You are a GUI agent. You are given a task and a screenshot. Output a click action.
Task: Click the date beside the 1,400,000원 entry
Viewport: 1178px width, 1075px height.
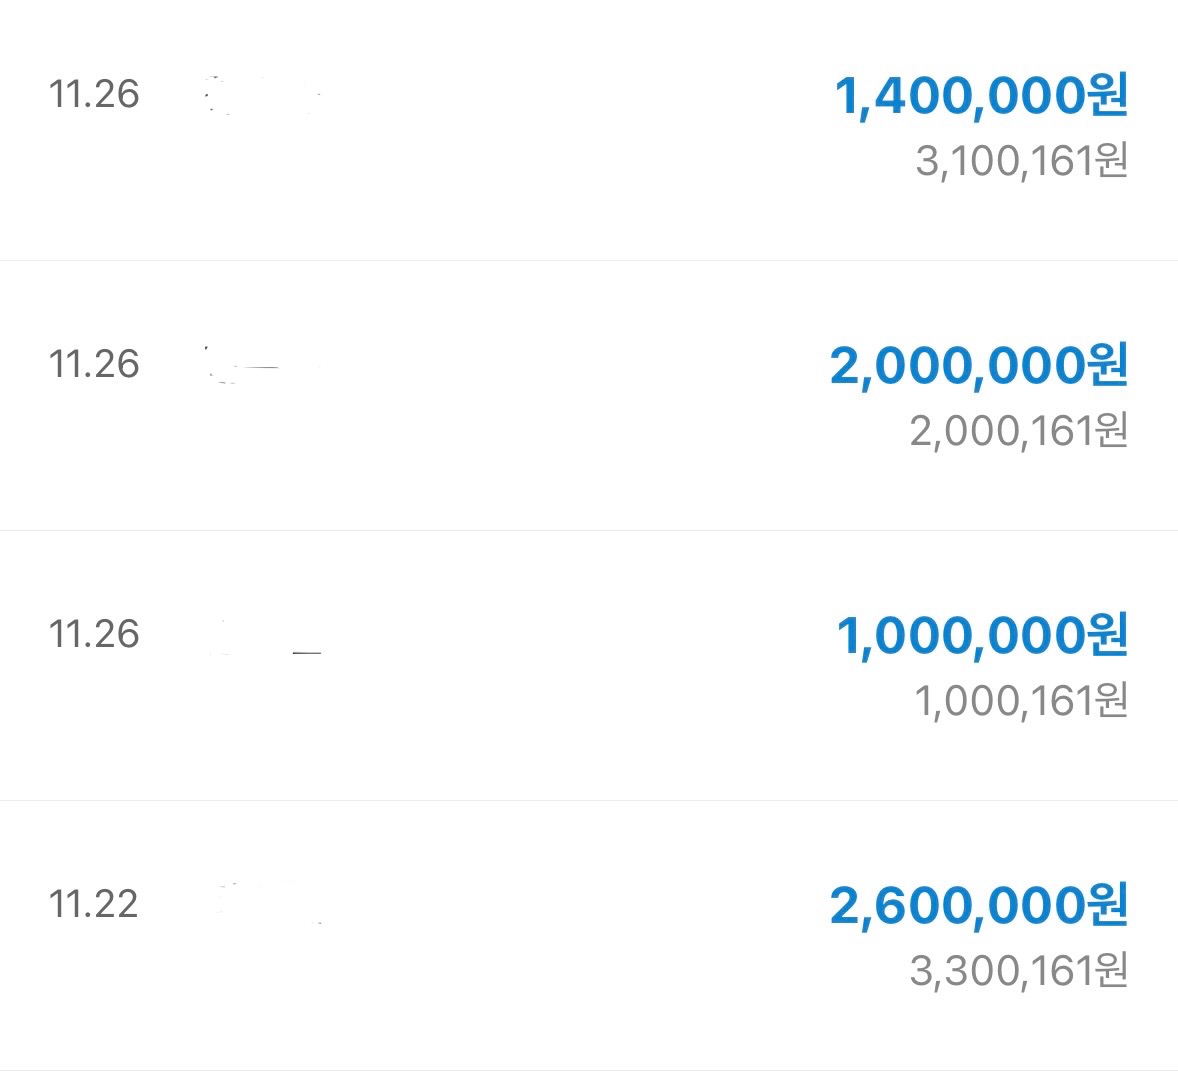point(93,94)
